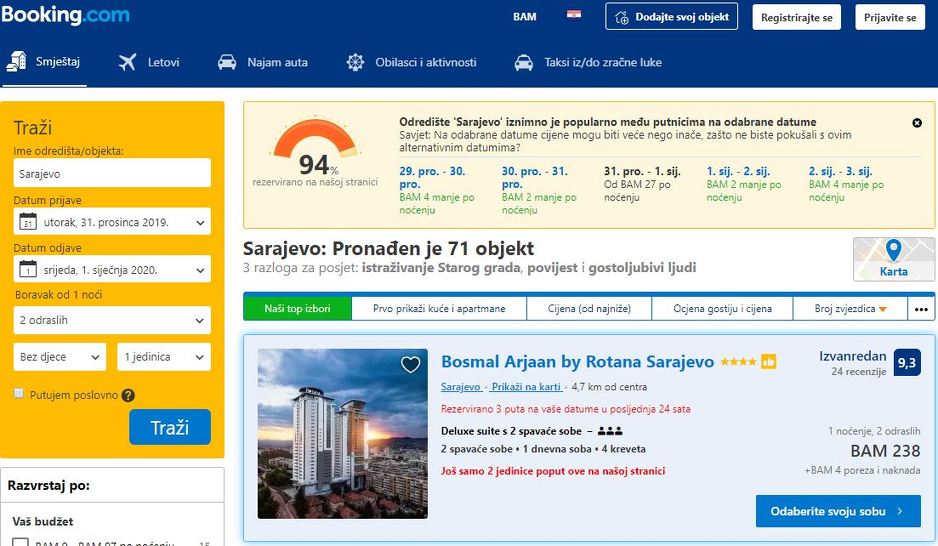Click the Booking.com logo
Screen dimensions: 938x546
[65, 15]
